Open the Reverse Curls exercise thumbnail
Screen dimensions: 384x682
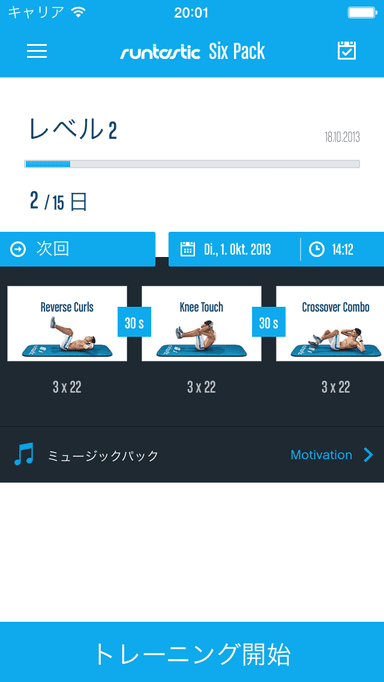(67, 323)
